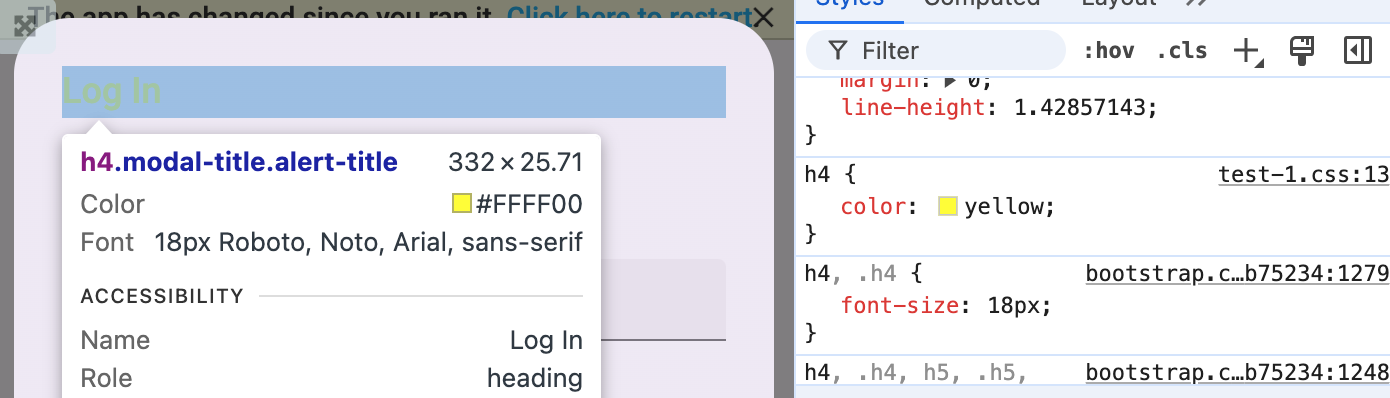Open the test-1.css:13 source link
The height and width of the screenshot is (398, 1390).
pyautogui.click(x=1303, y=175)
